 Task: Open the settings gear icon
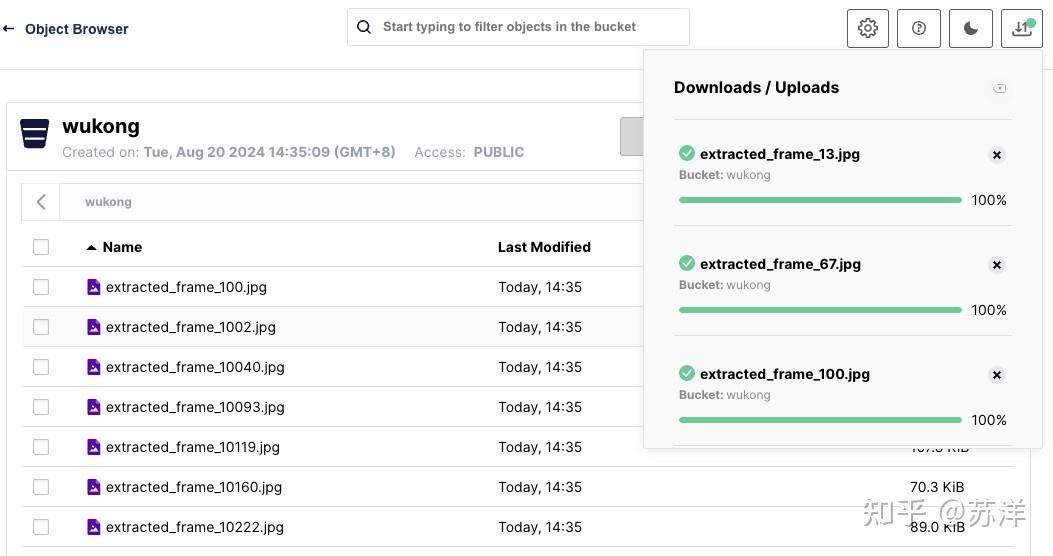click(x=867, y=28)
